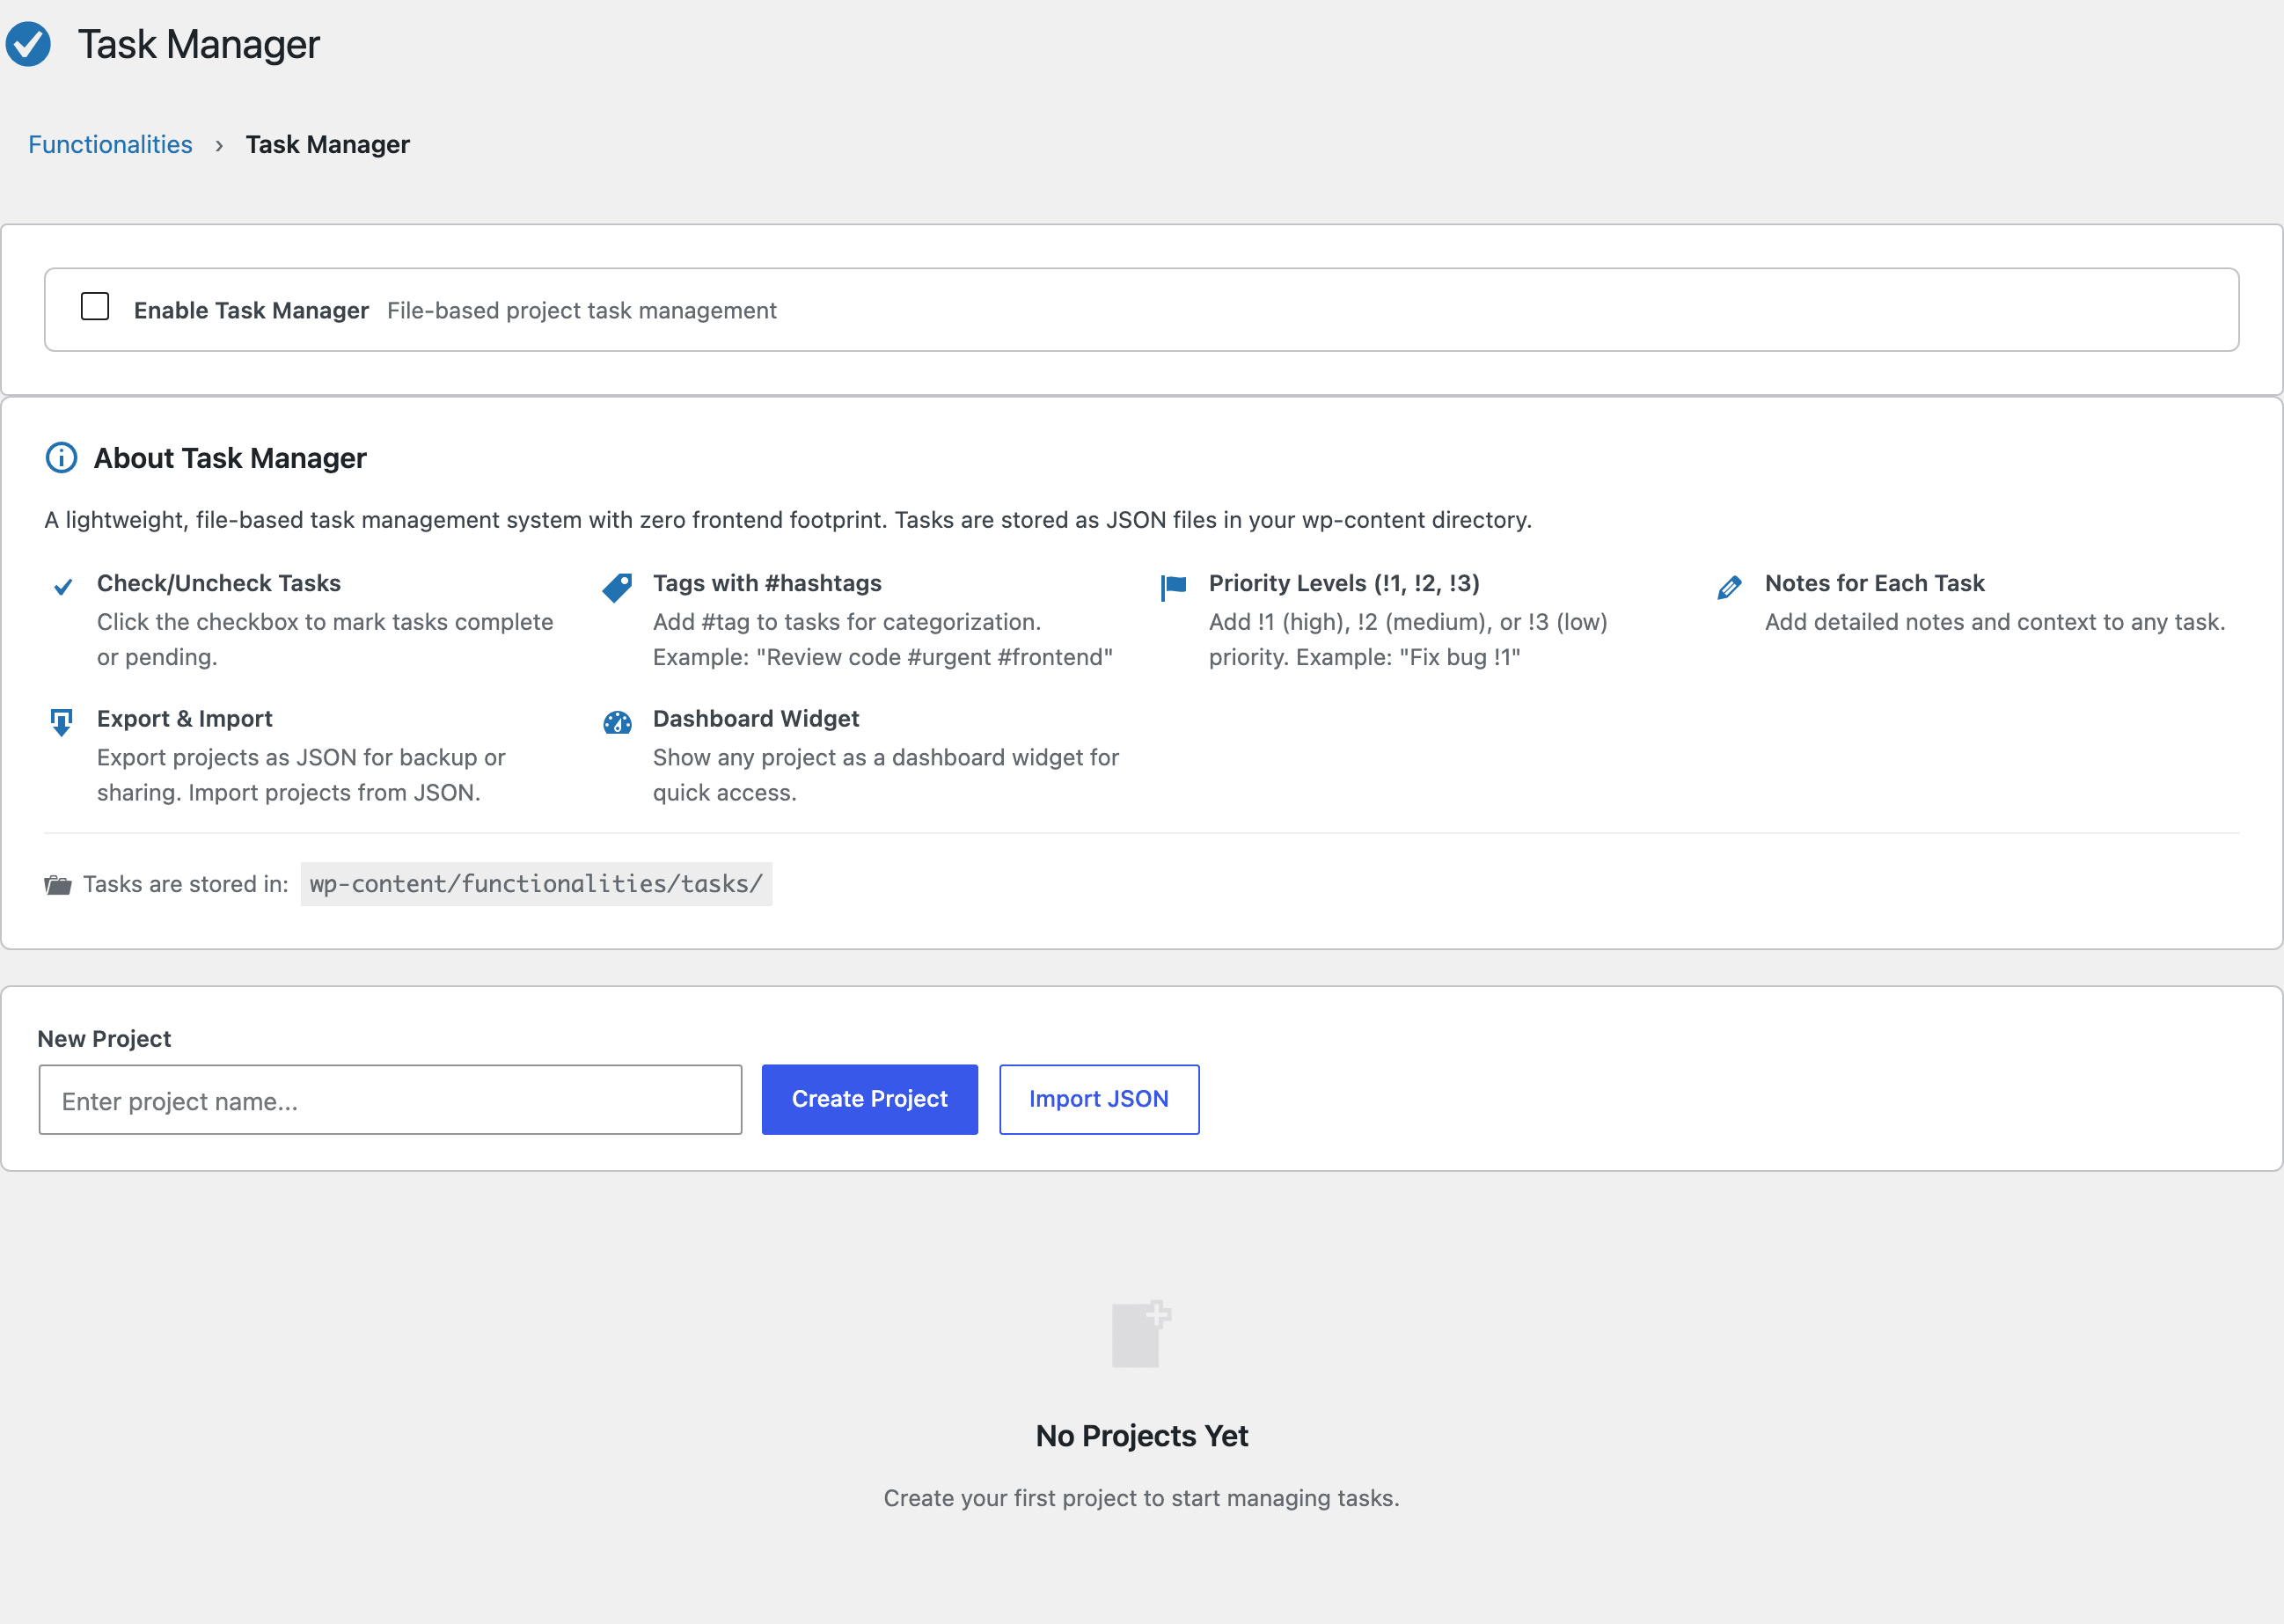
Task: Click the empty-state document plus icon
Action: pos(1142,1334)
